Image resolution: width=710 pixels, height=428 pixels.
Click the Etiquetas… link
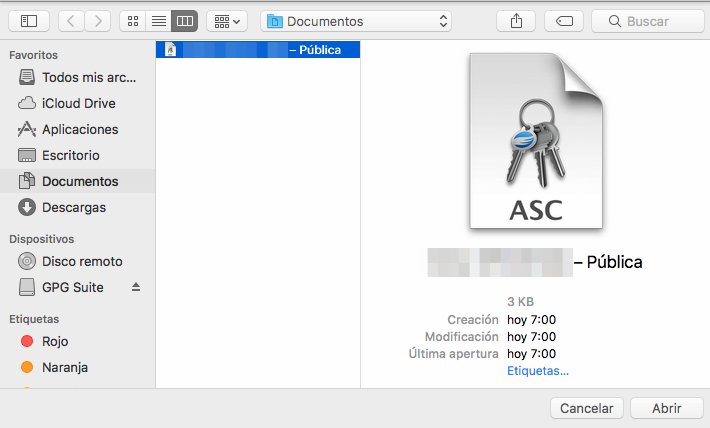click(537, 371)
